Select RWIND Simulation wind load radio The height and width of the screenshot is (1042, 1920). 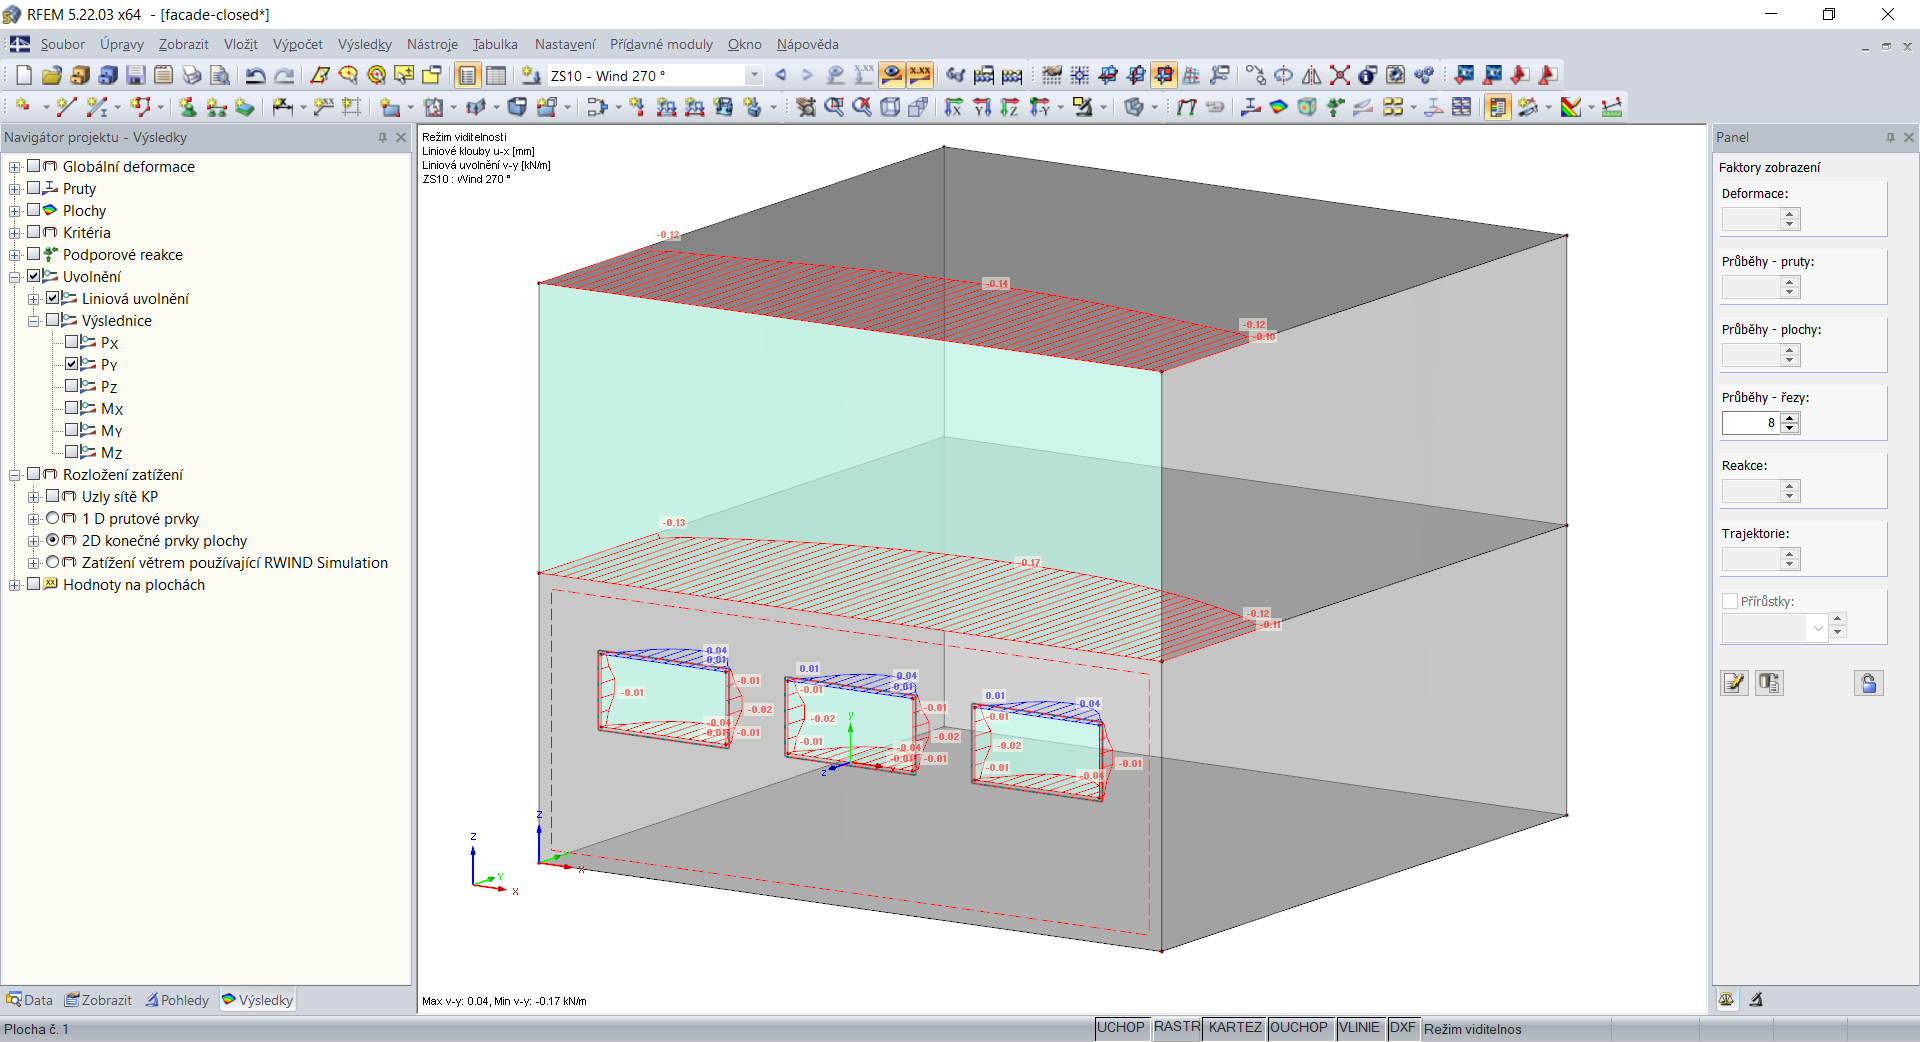click(52, 562)
